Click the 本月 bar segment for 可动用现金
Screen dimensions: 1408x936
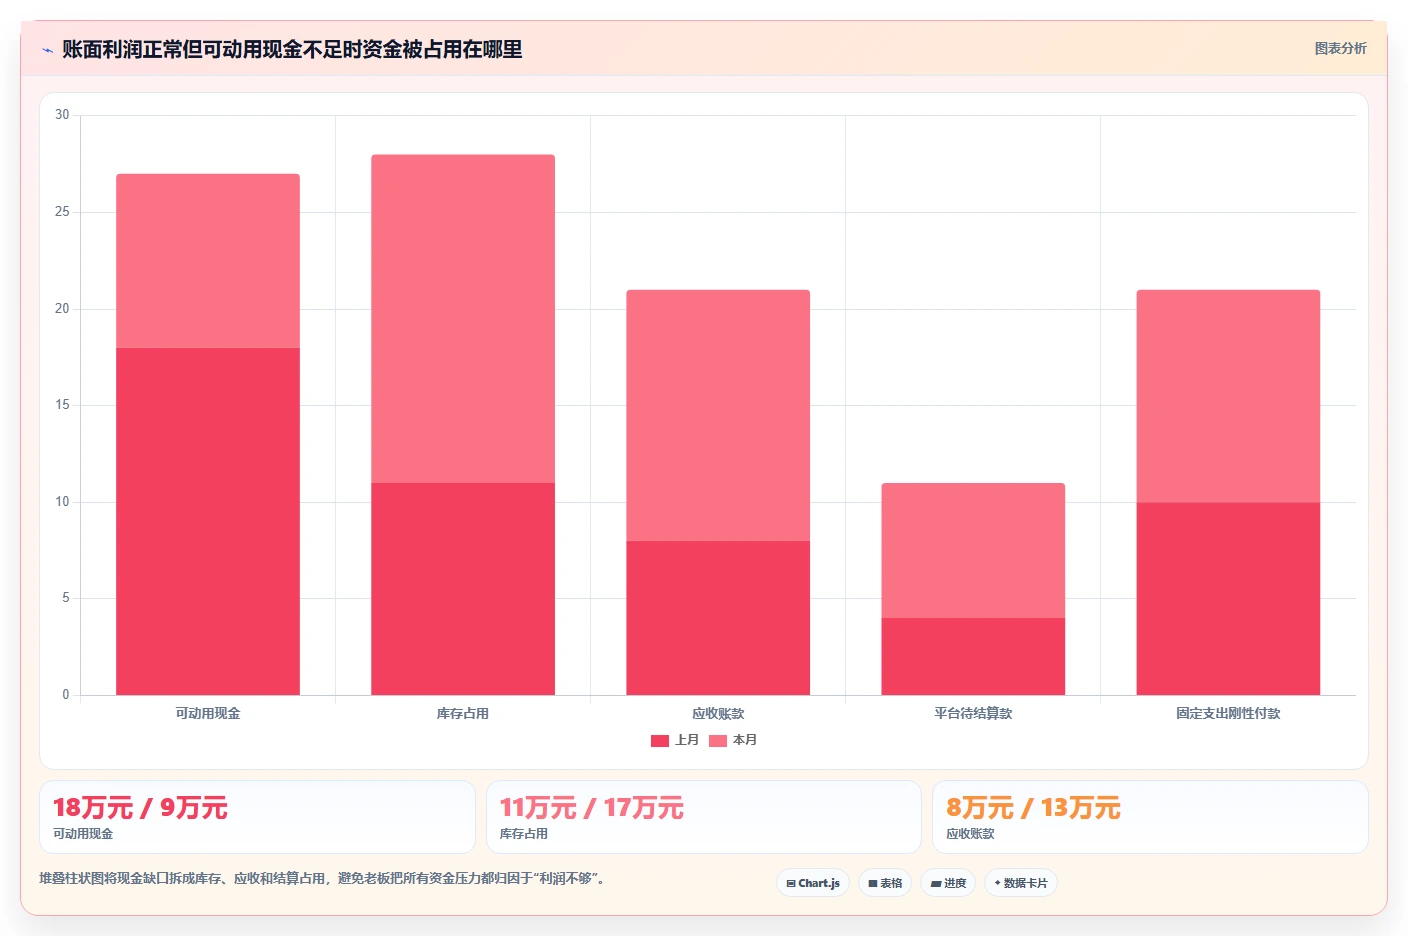208,261
